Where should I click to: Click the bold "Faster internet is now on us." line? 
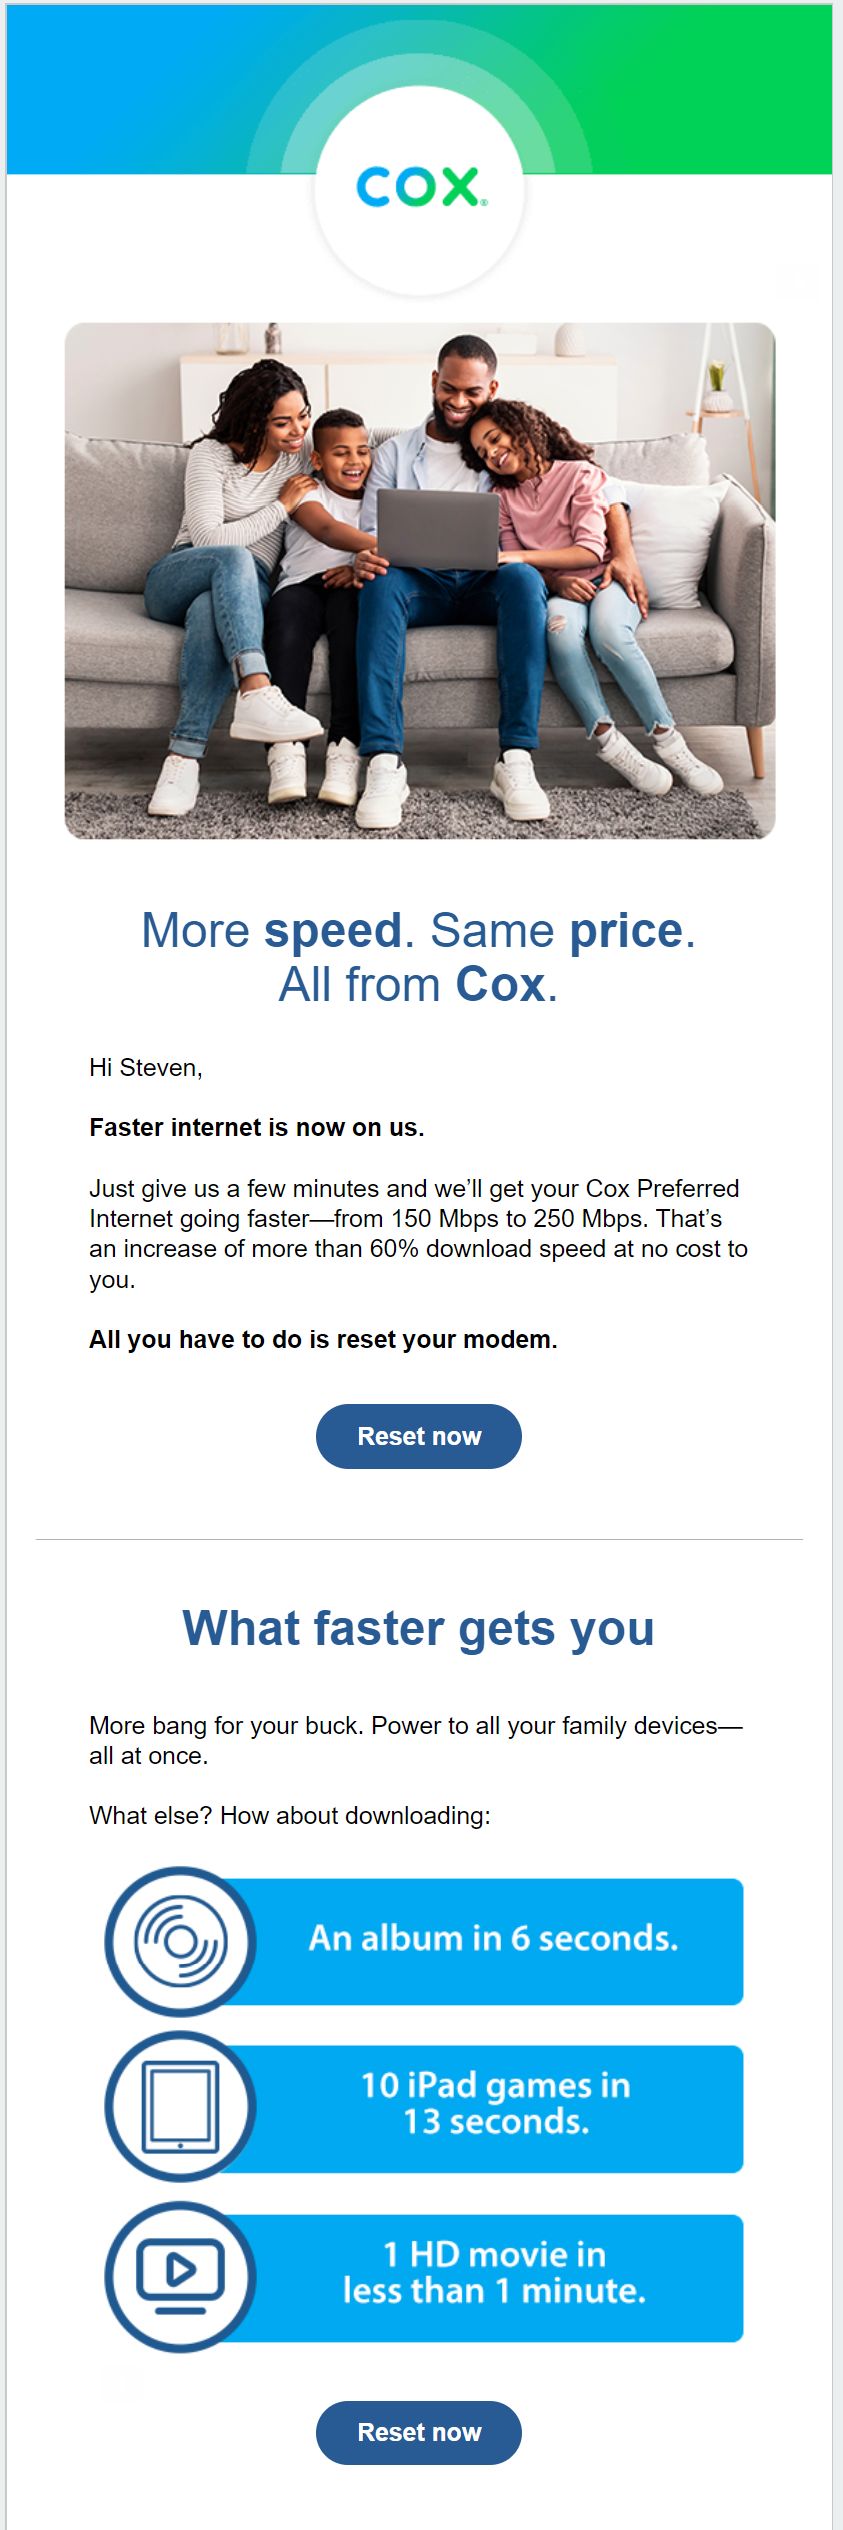(257, 1128)
